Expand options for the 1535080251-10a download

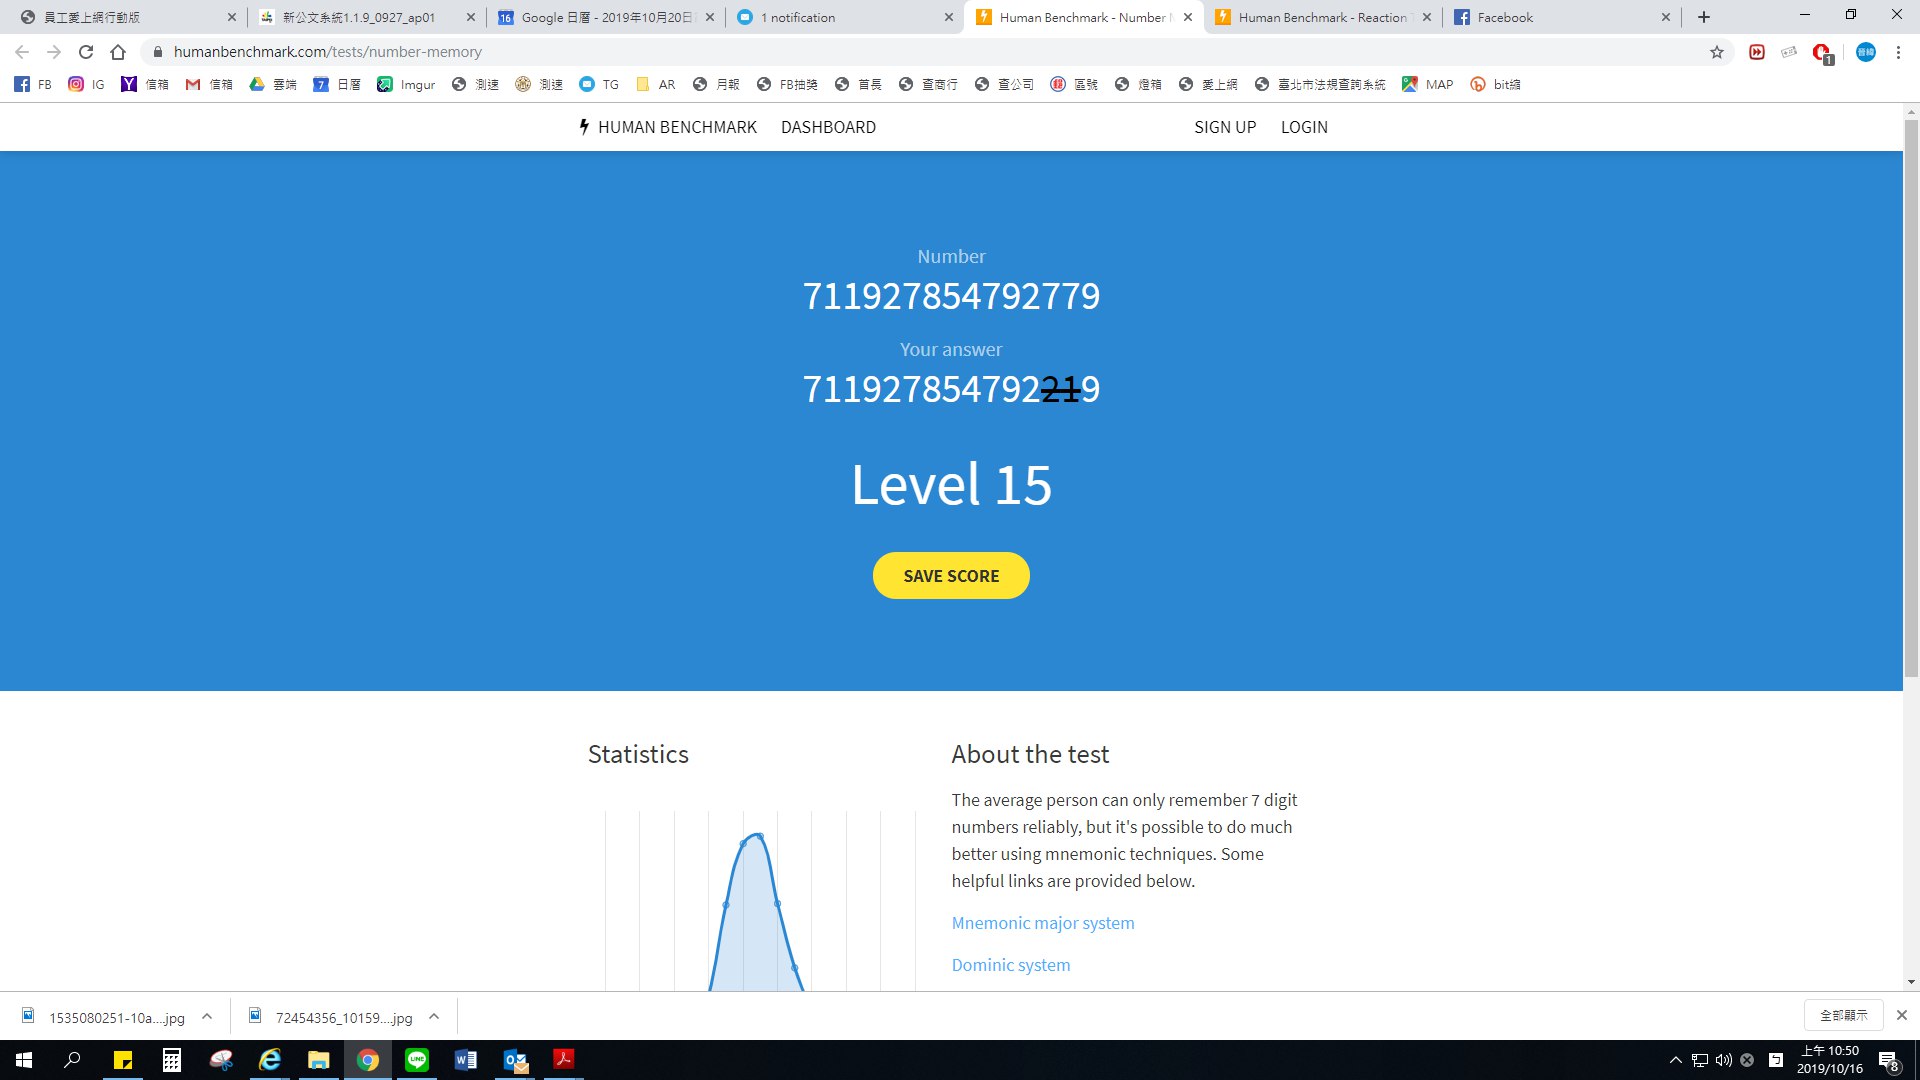[x=207, y=1017]
